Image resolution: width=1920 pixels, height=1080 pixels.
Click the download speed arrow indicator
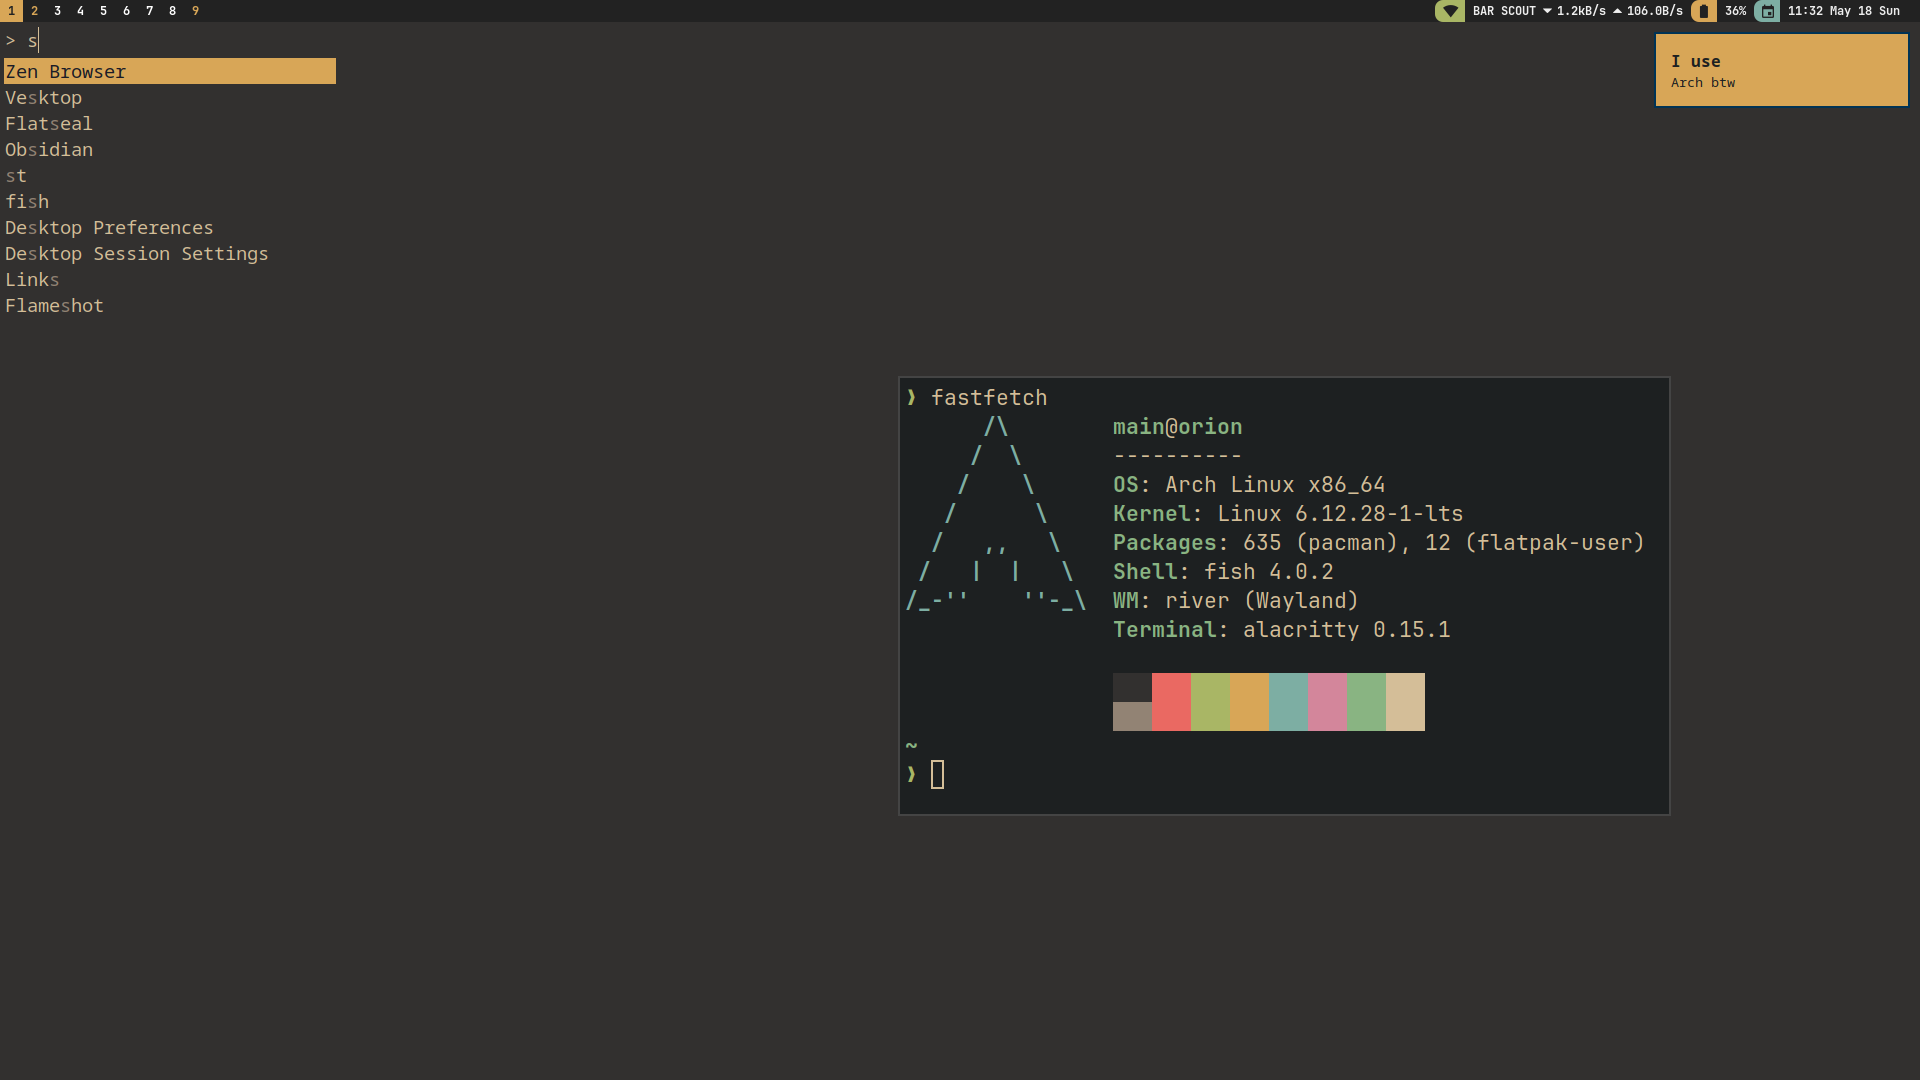pos(1547,11)
